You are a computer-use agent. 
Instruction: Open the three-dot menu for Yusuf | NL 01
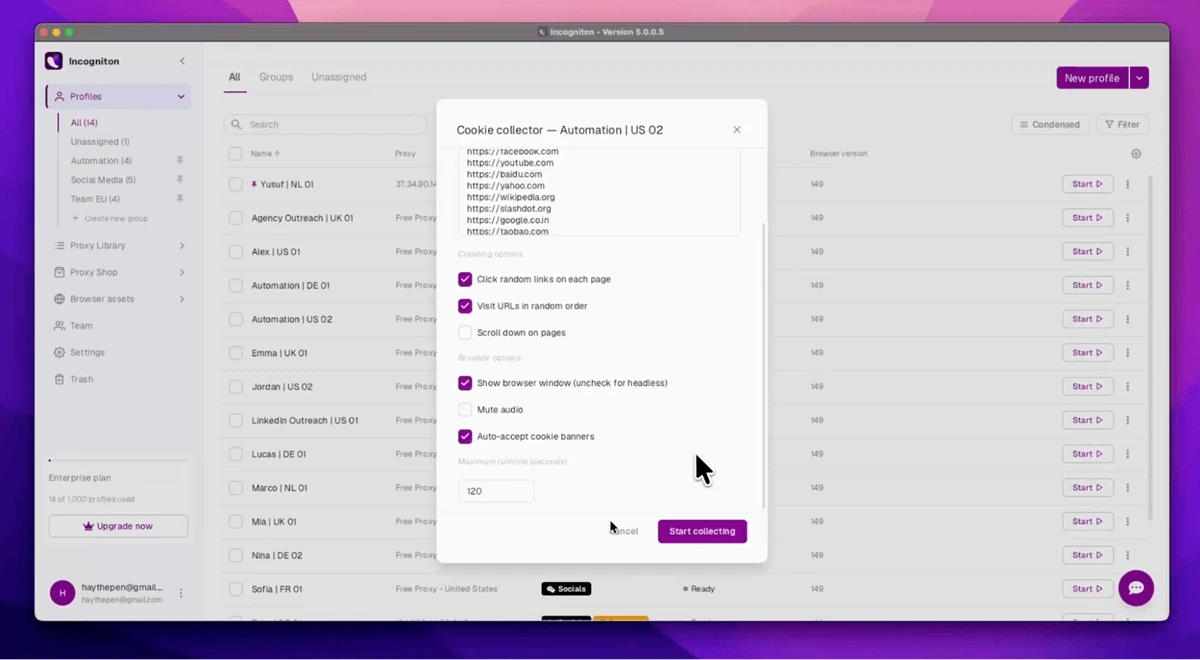pyautogui.click(x=1127, y=184)
